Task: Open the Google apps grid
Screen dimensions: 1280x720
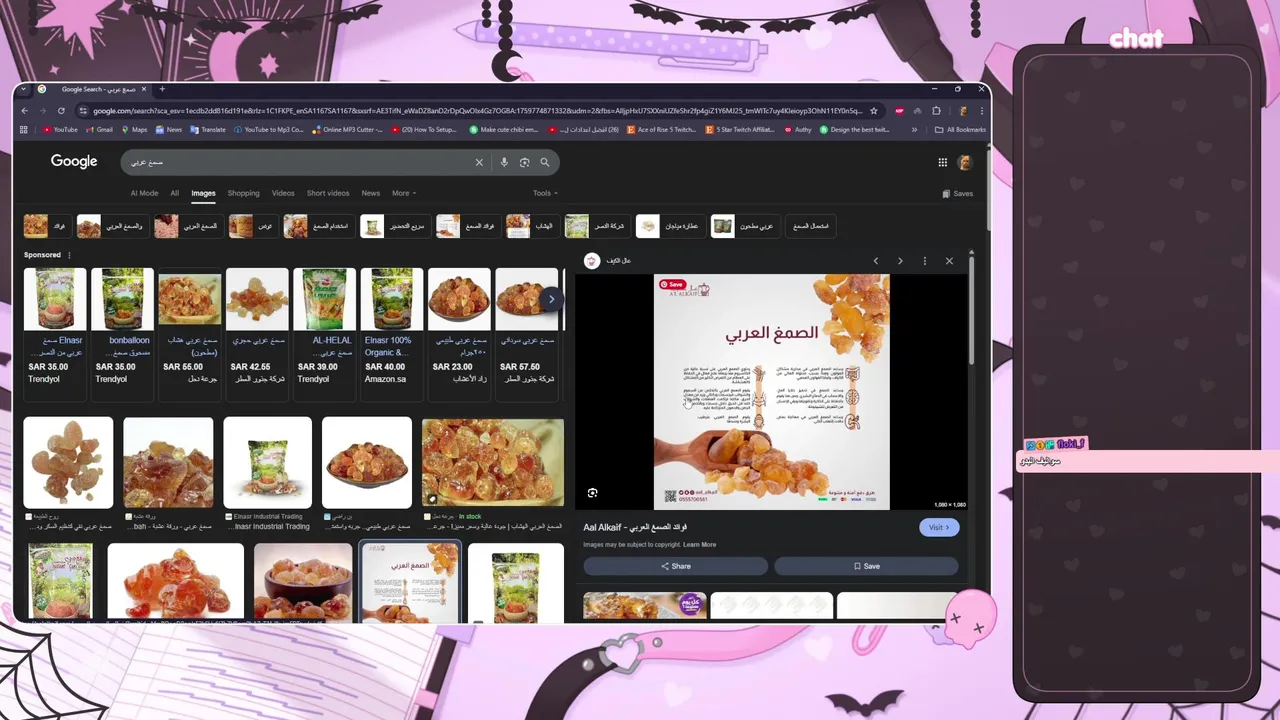Action: coord(942,162)
